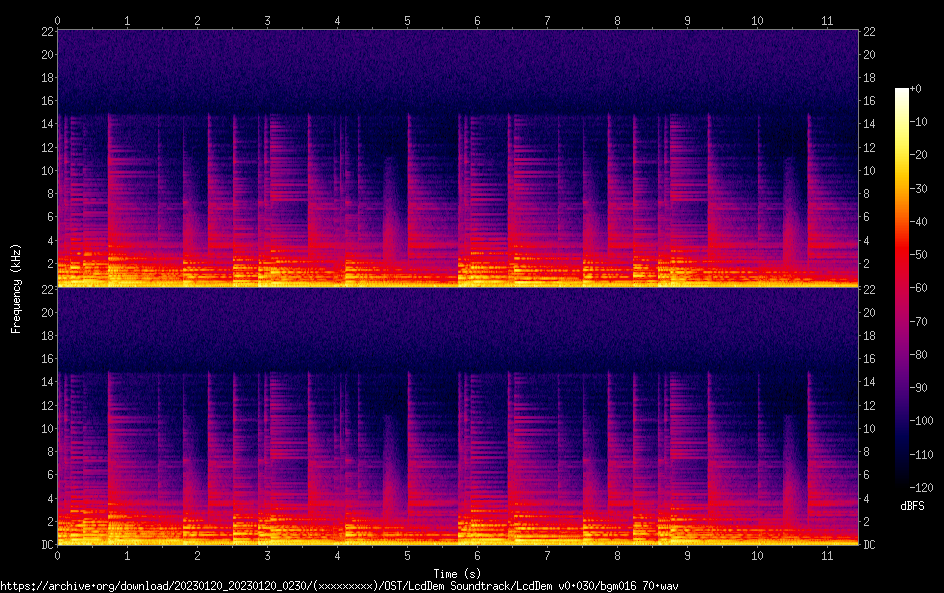Click the upper channel's 16 kHz left axis label

point(46,100)
